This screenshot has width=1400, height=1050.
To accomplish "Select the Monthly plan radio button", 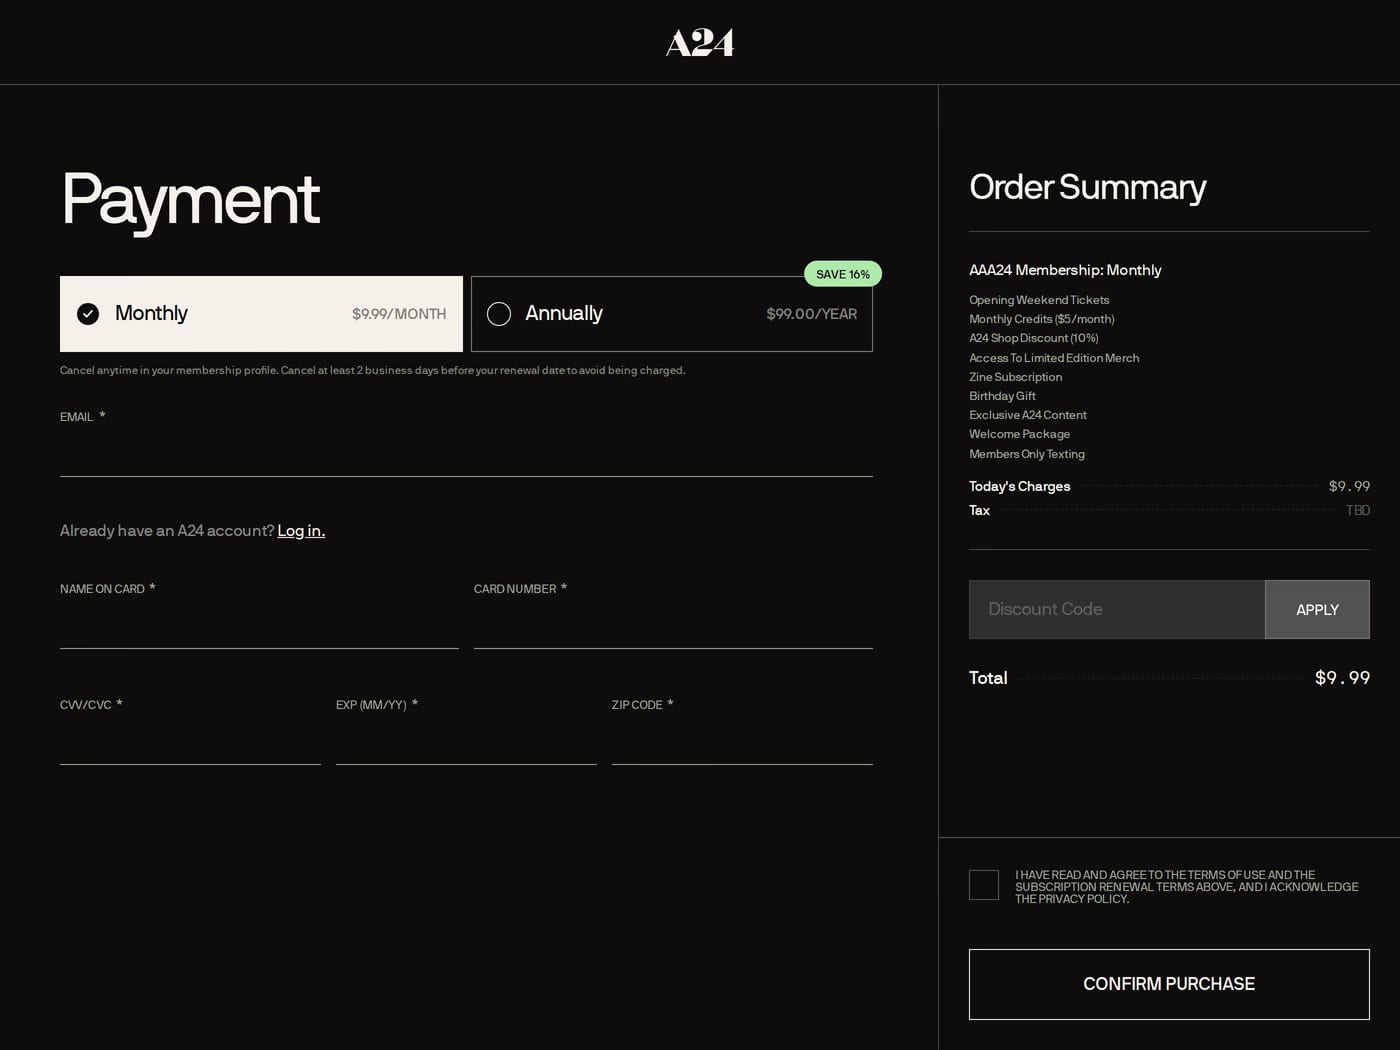I will (x=88, y=314).
